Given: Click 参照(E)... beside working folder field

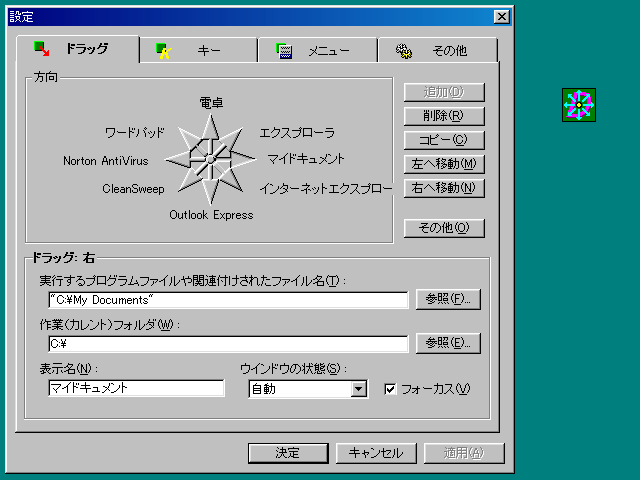Looking at the screenshot, I should click(x=448, y=343).
